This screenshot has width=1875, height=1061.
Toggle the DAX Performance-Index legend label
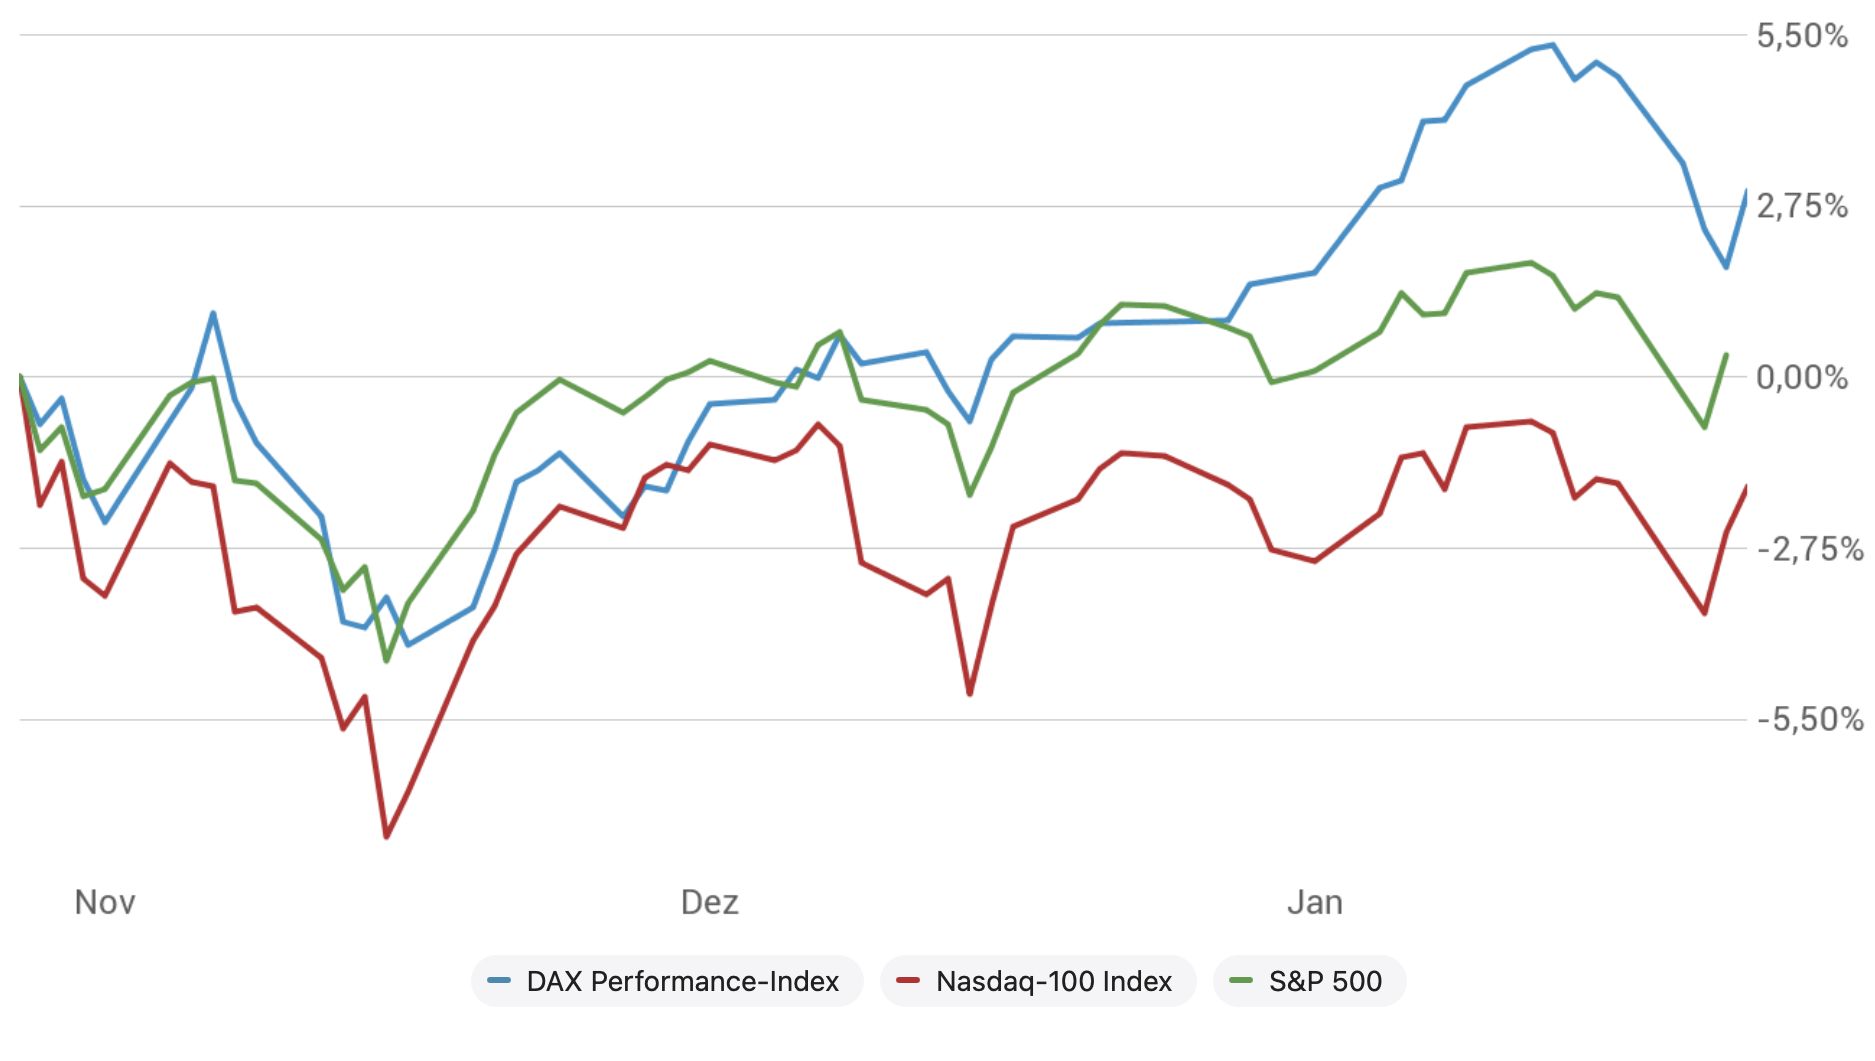click(682, 981)
